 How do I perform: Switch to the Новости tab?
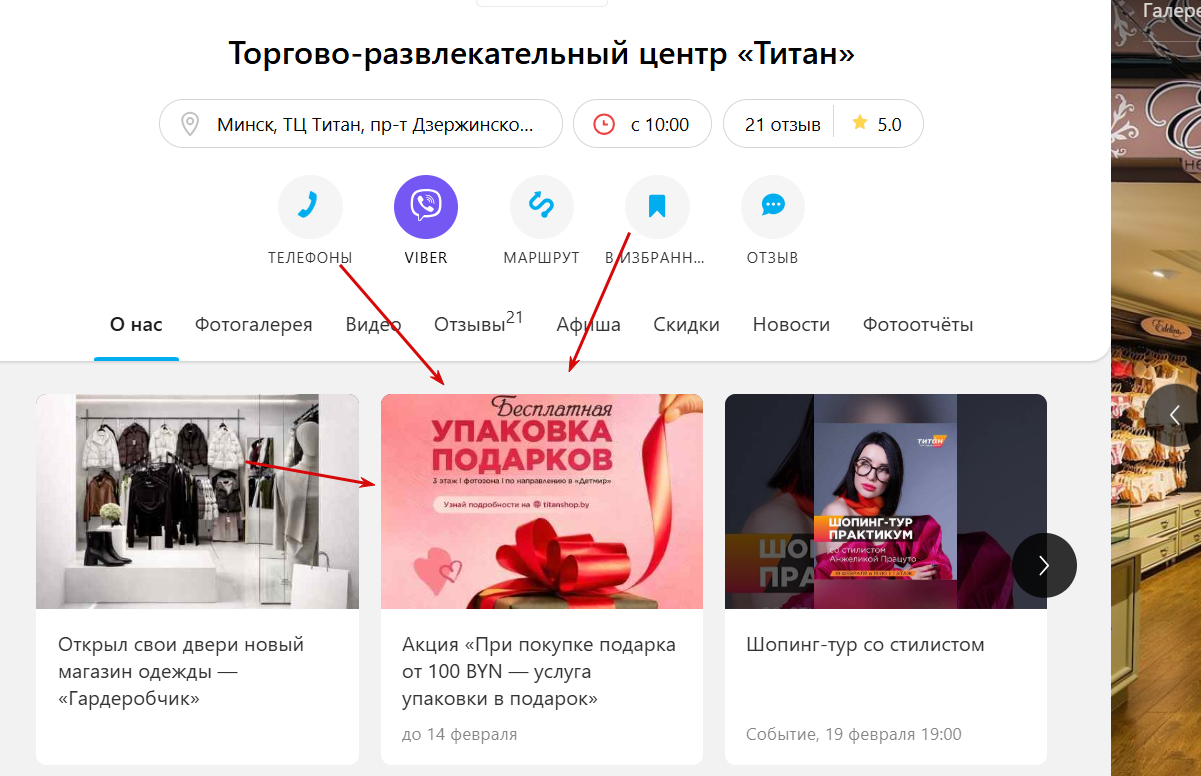791,324
